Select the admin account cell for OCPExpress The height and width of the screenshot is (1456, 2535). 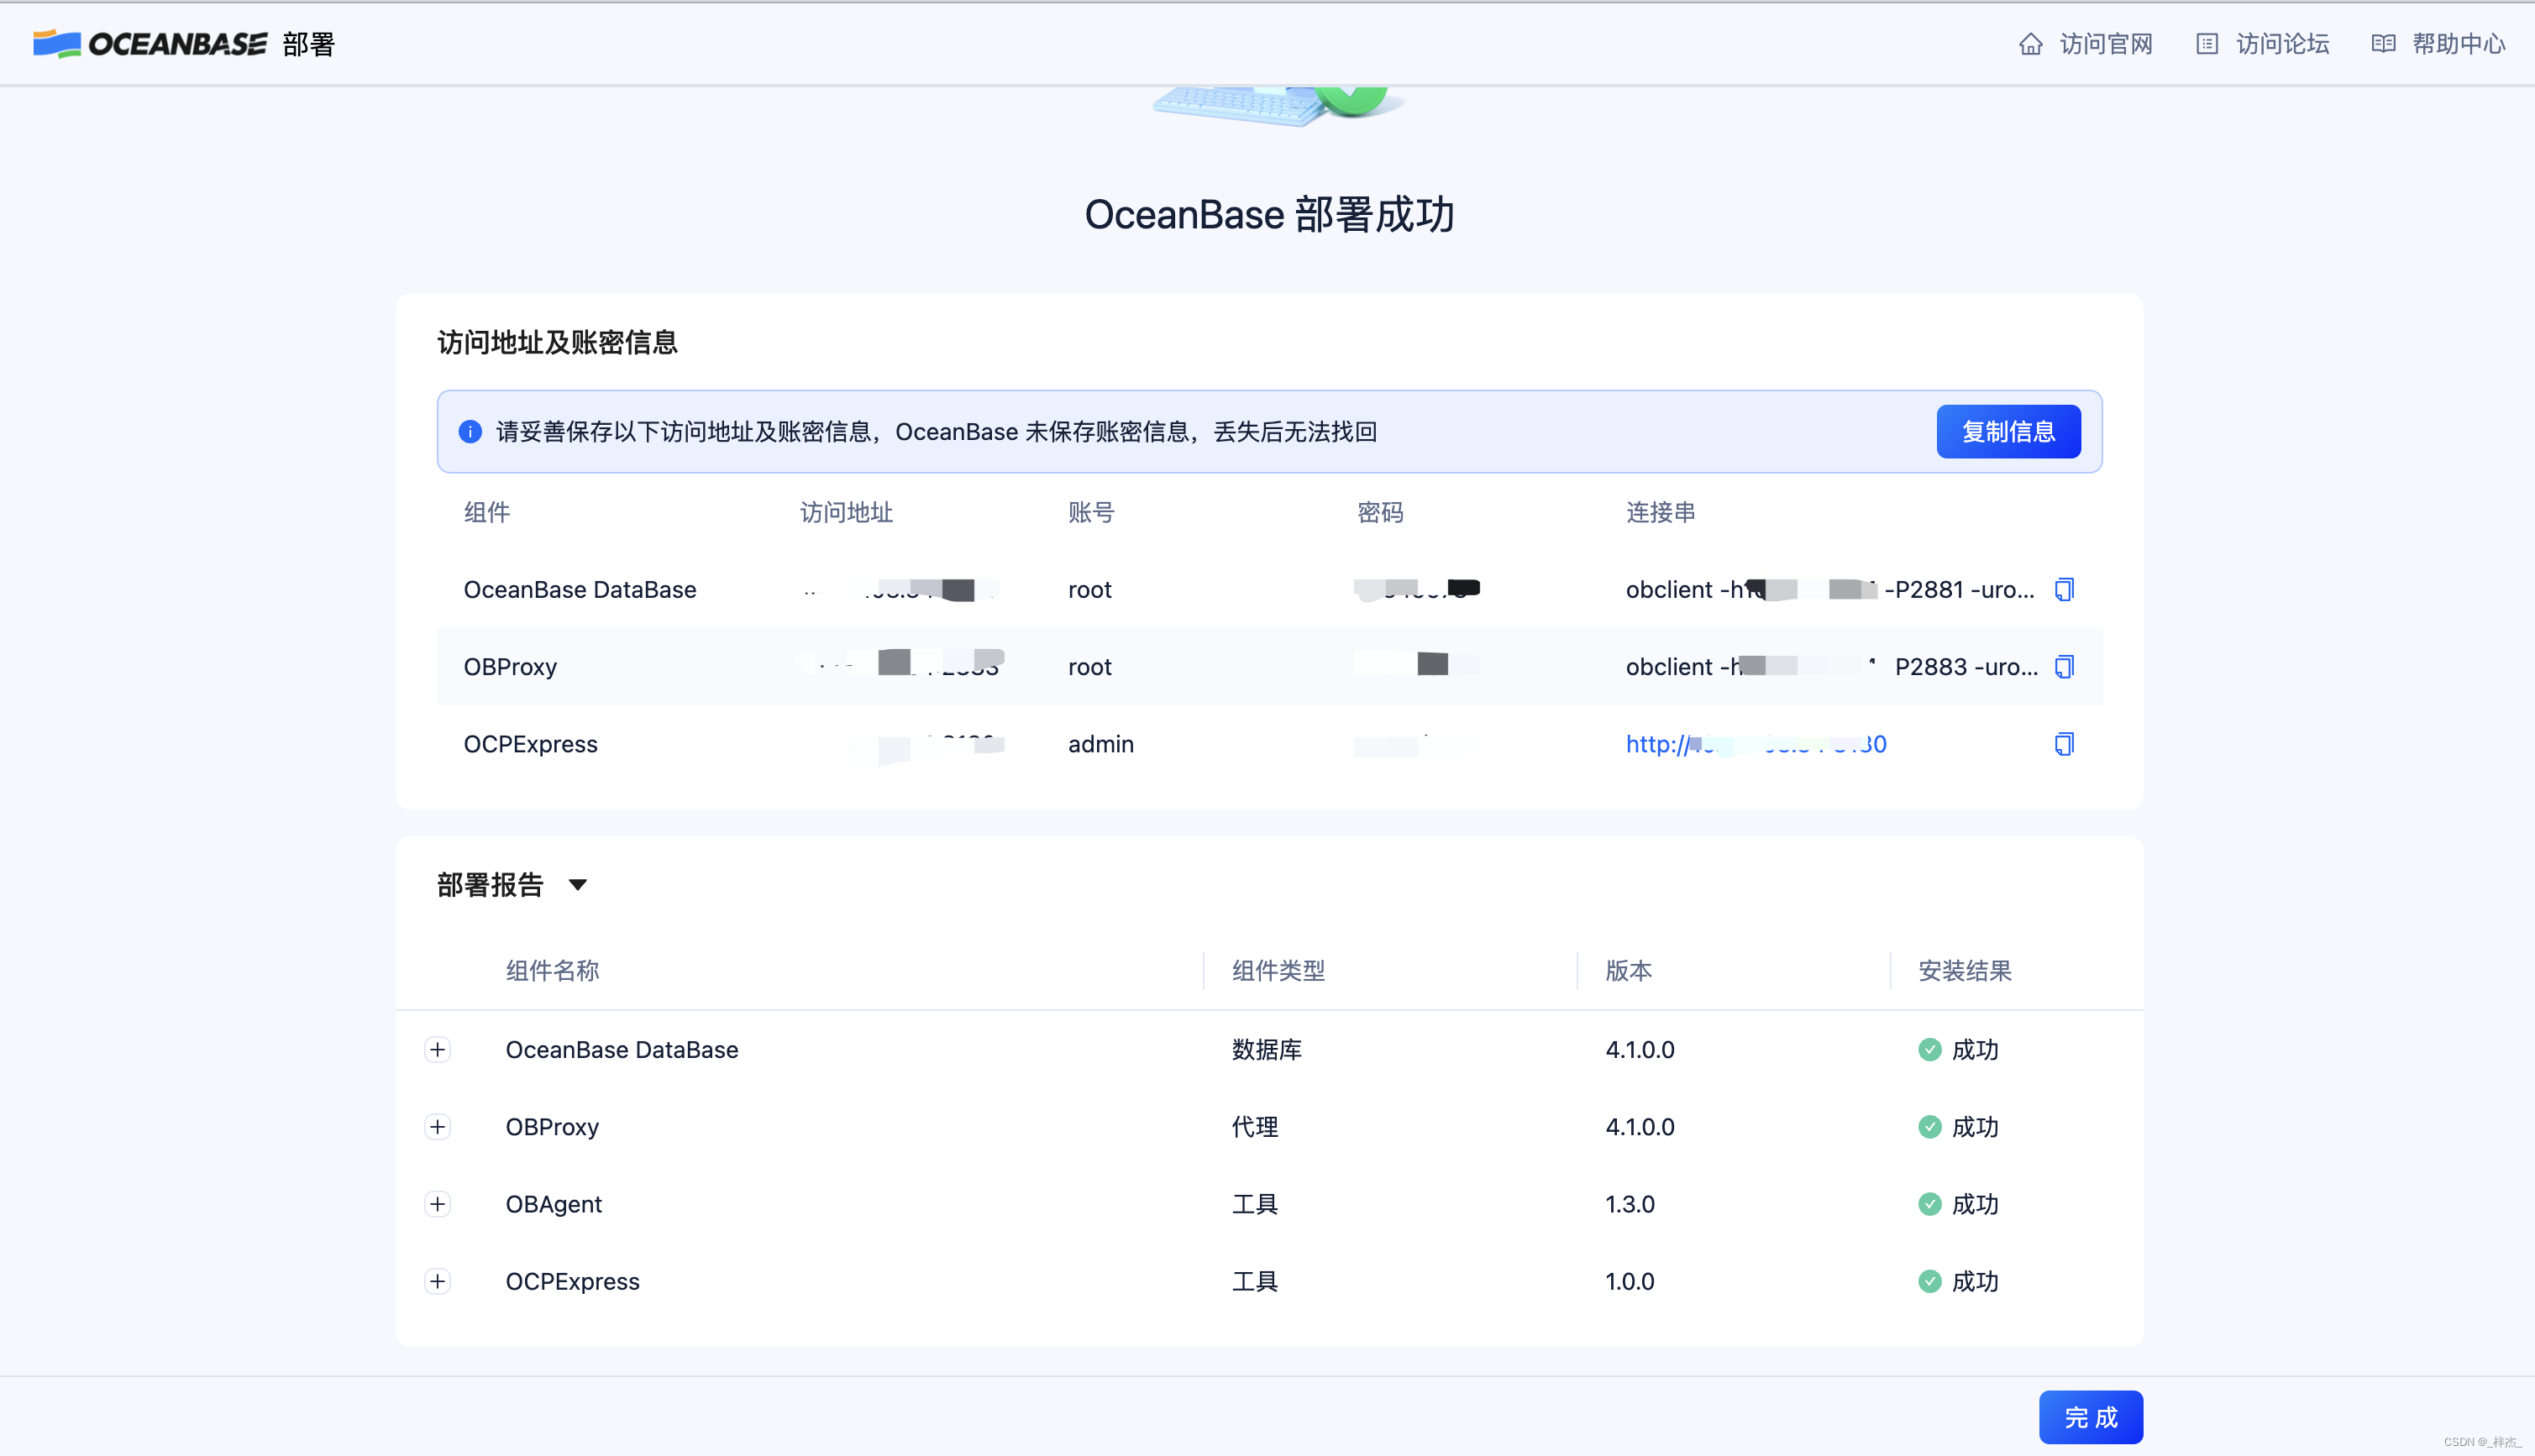[x=1101, y=744]
